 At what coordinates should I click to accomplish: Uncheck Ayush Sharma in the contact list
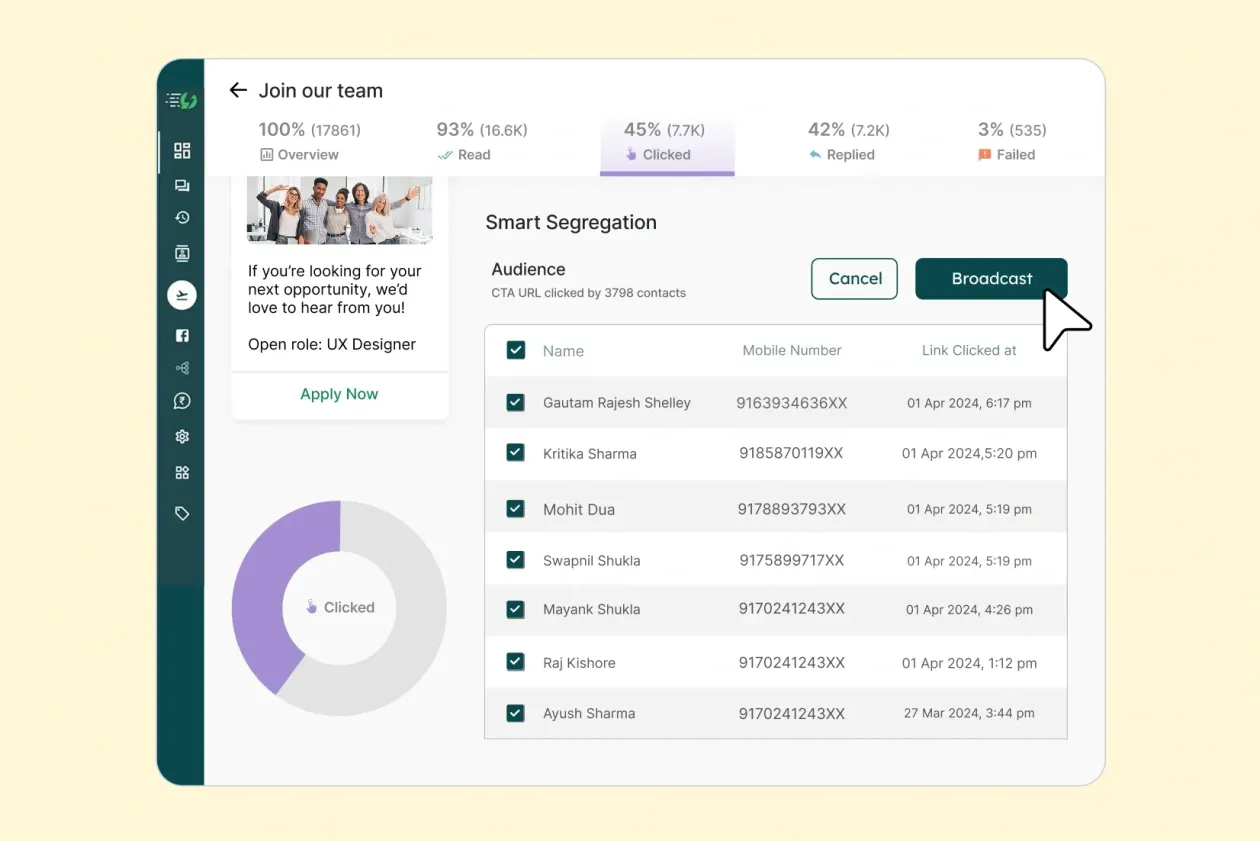click(x=515, y=713)
